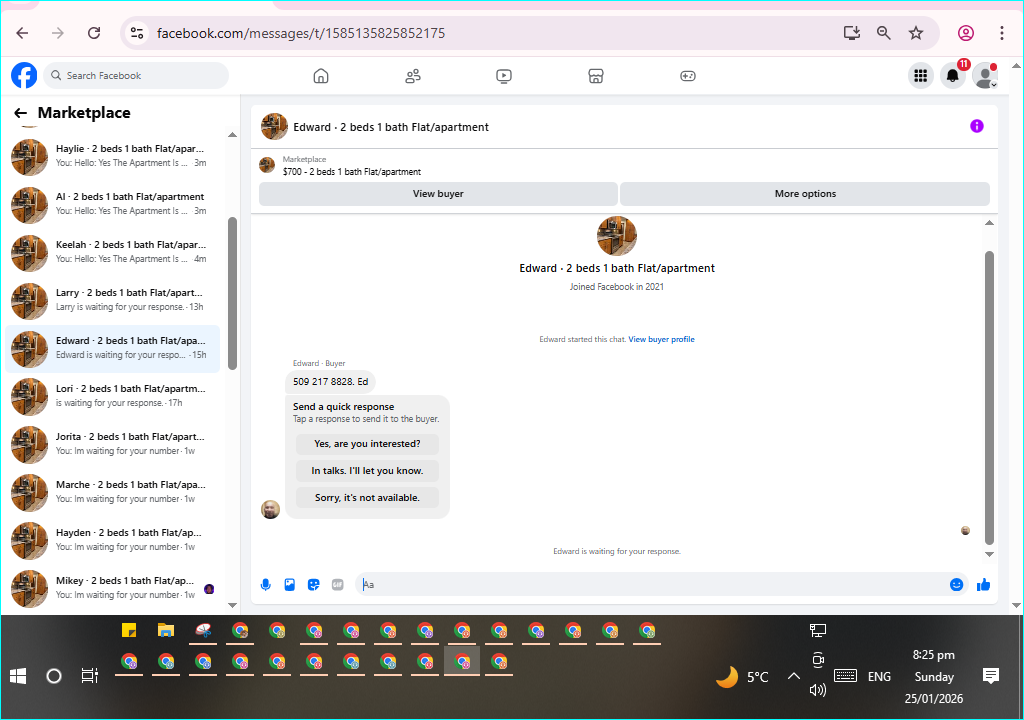Send 'In talks. I'll let you know.' response
Viewport: 1024px width, 720px height.
pyautogui.click(x=367, y=470)
